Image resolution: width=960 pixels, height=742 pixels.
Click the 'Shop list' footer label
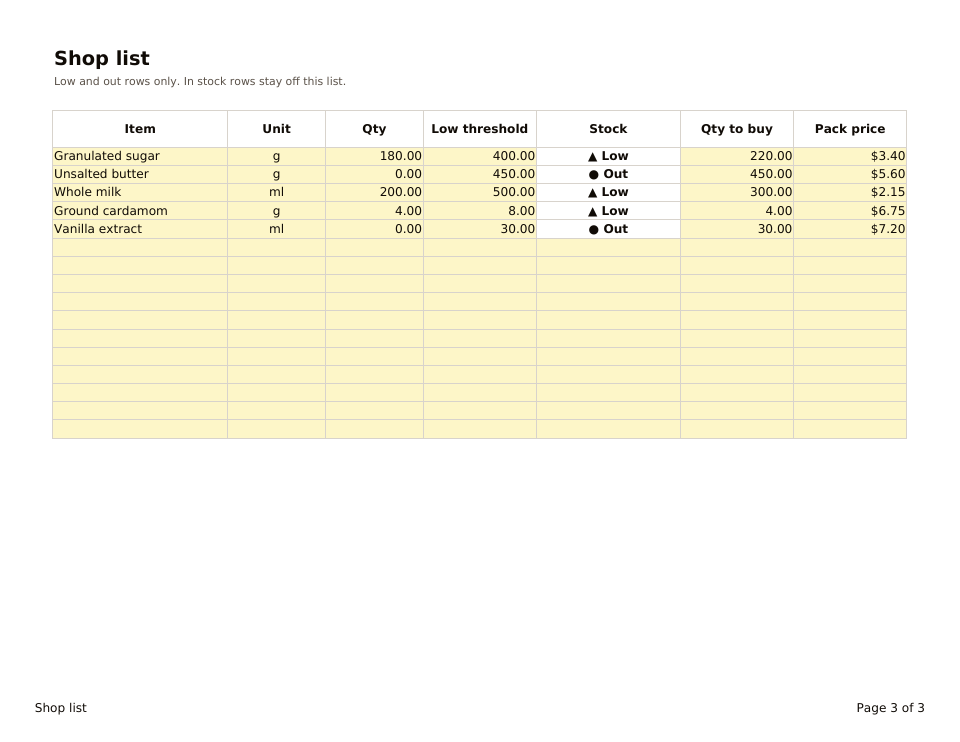(61, 708)
